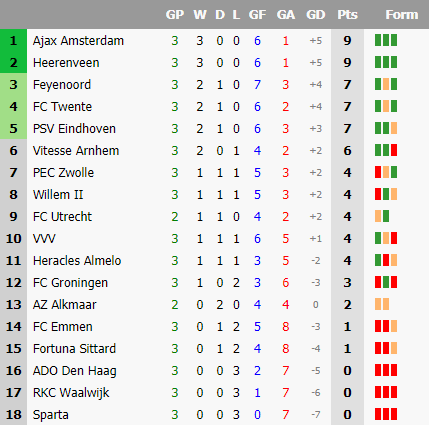Select the rank 1 green position cell
This screenshot has width=429, height=425.
[x=13, y=40]
